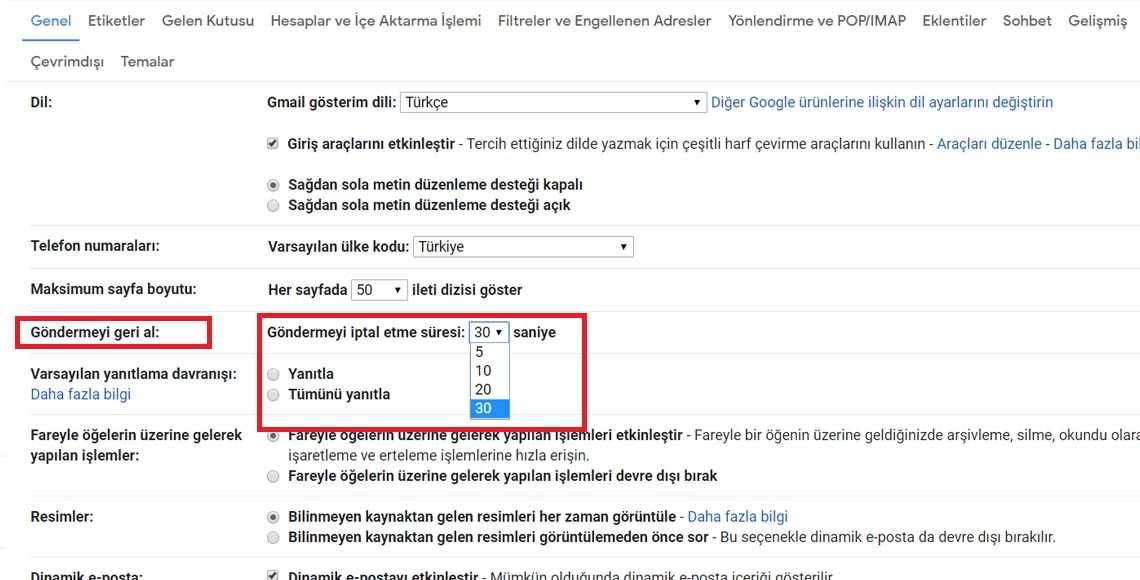The image size is (1140, 580).
Task: Go to Filtreler ve Engellenen Adresler tab
Action: tap(604, 20)
